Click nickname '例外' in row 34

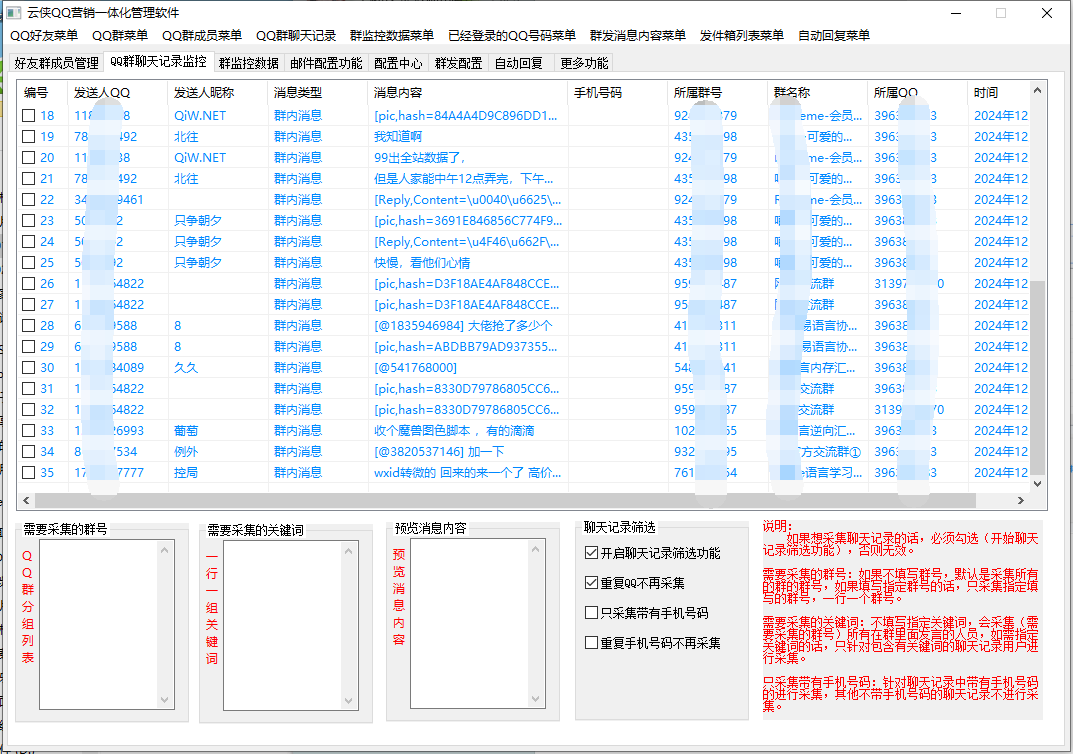[186, 452]
